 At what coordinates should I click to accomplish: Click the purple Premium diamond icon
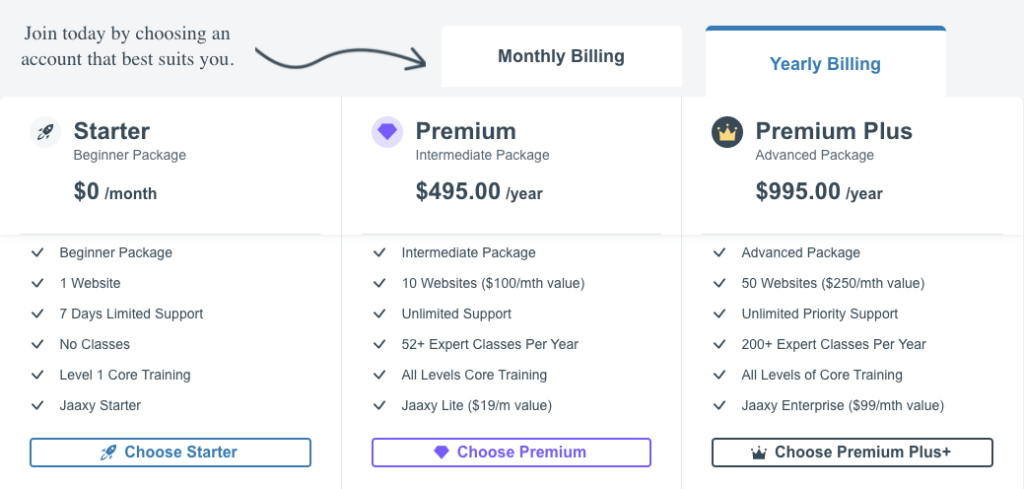(x=387, y=132)
